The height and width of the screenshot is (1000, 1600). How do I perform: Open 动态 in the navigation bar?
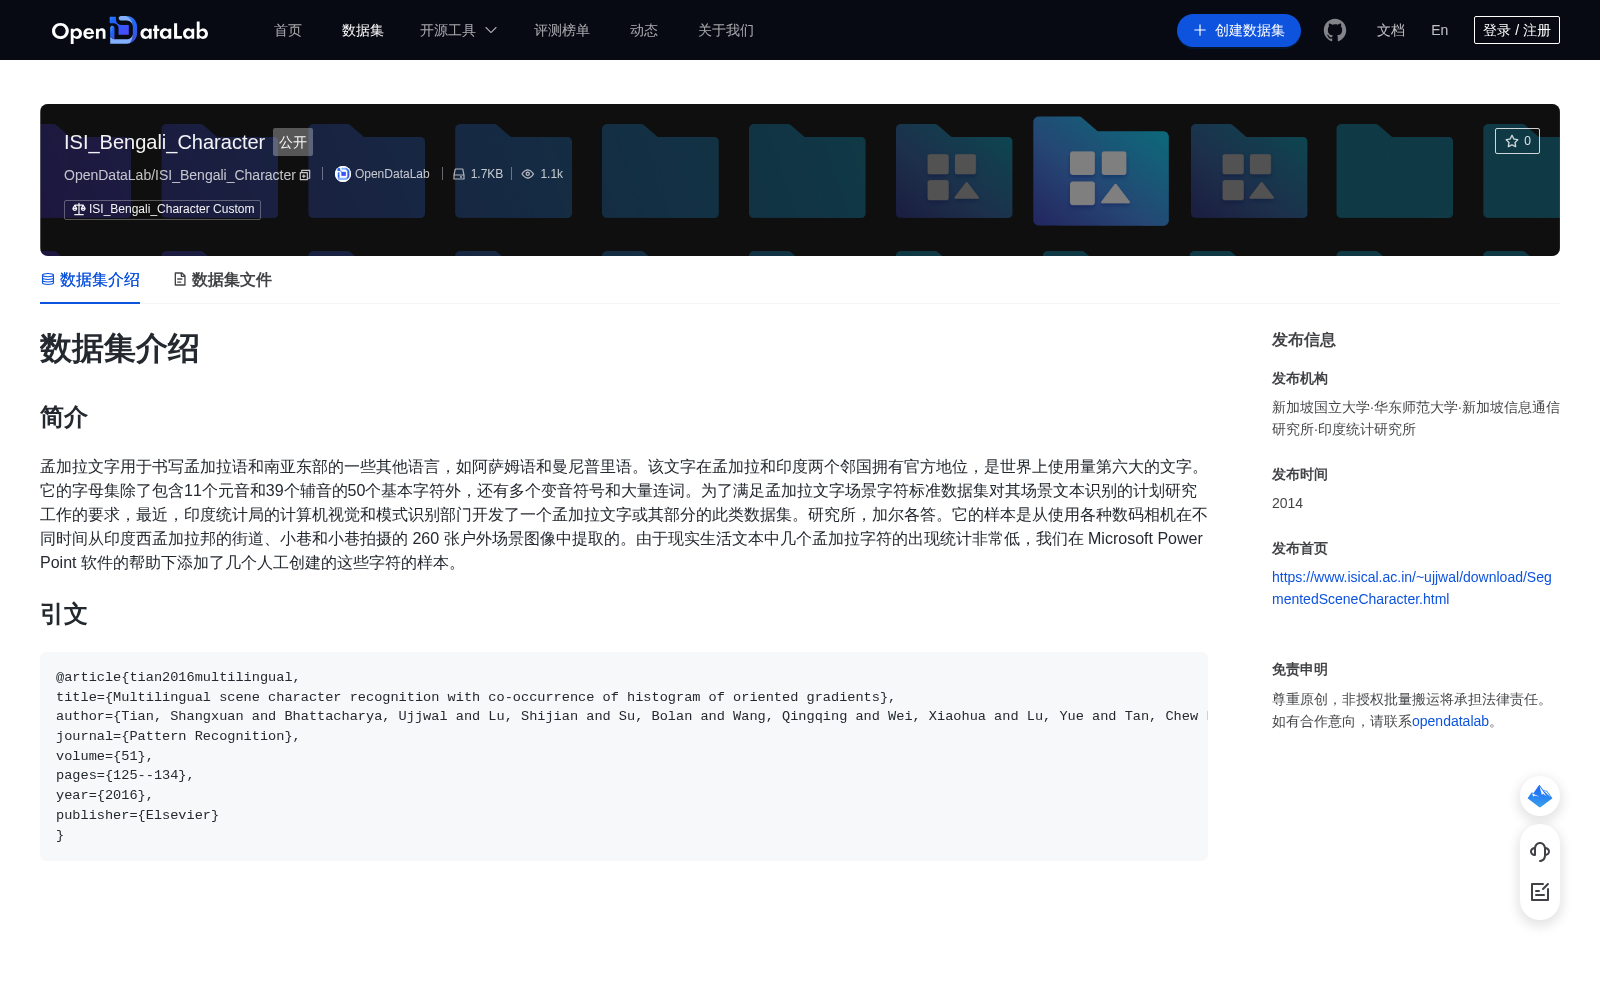click(x=644, y=30)
